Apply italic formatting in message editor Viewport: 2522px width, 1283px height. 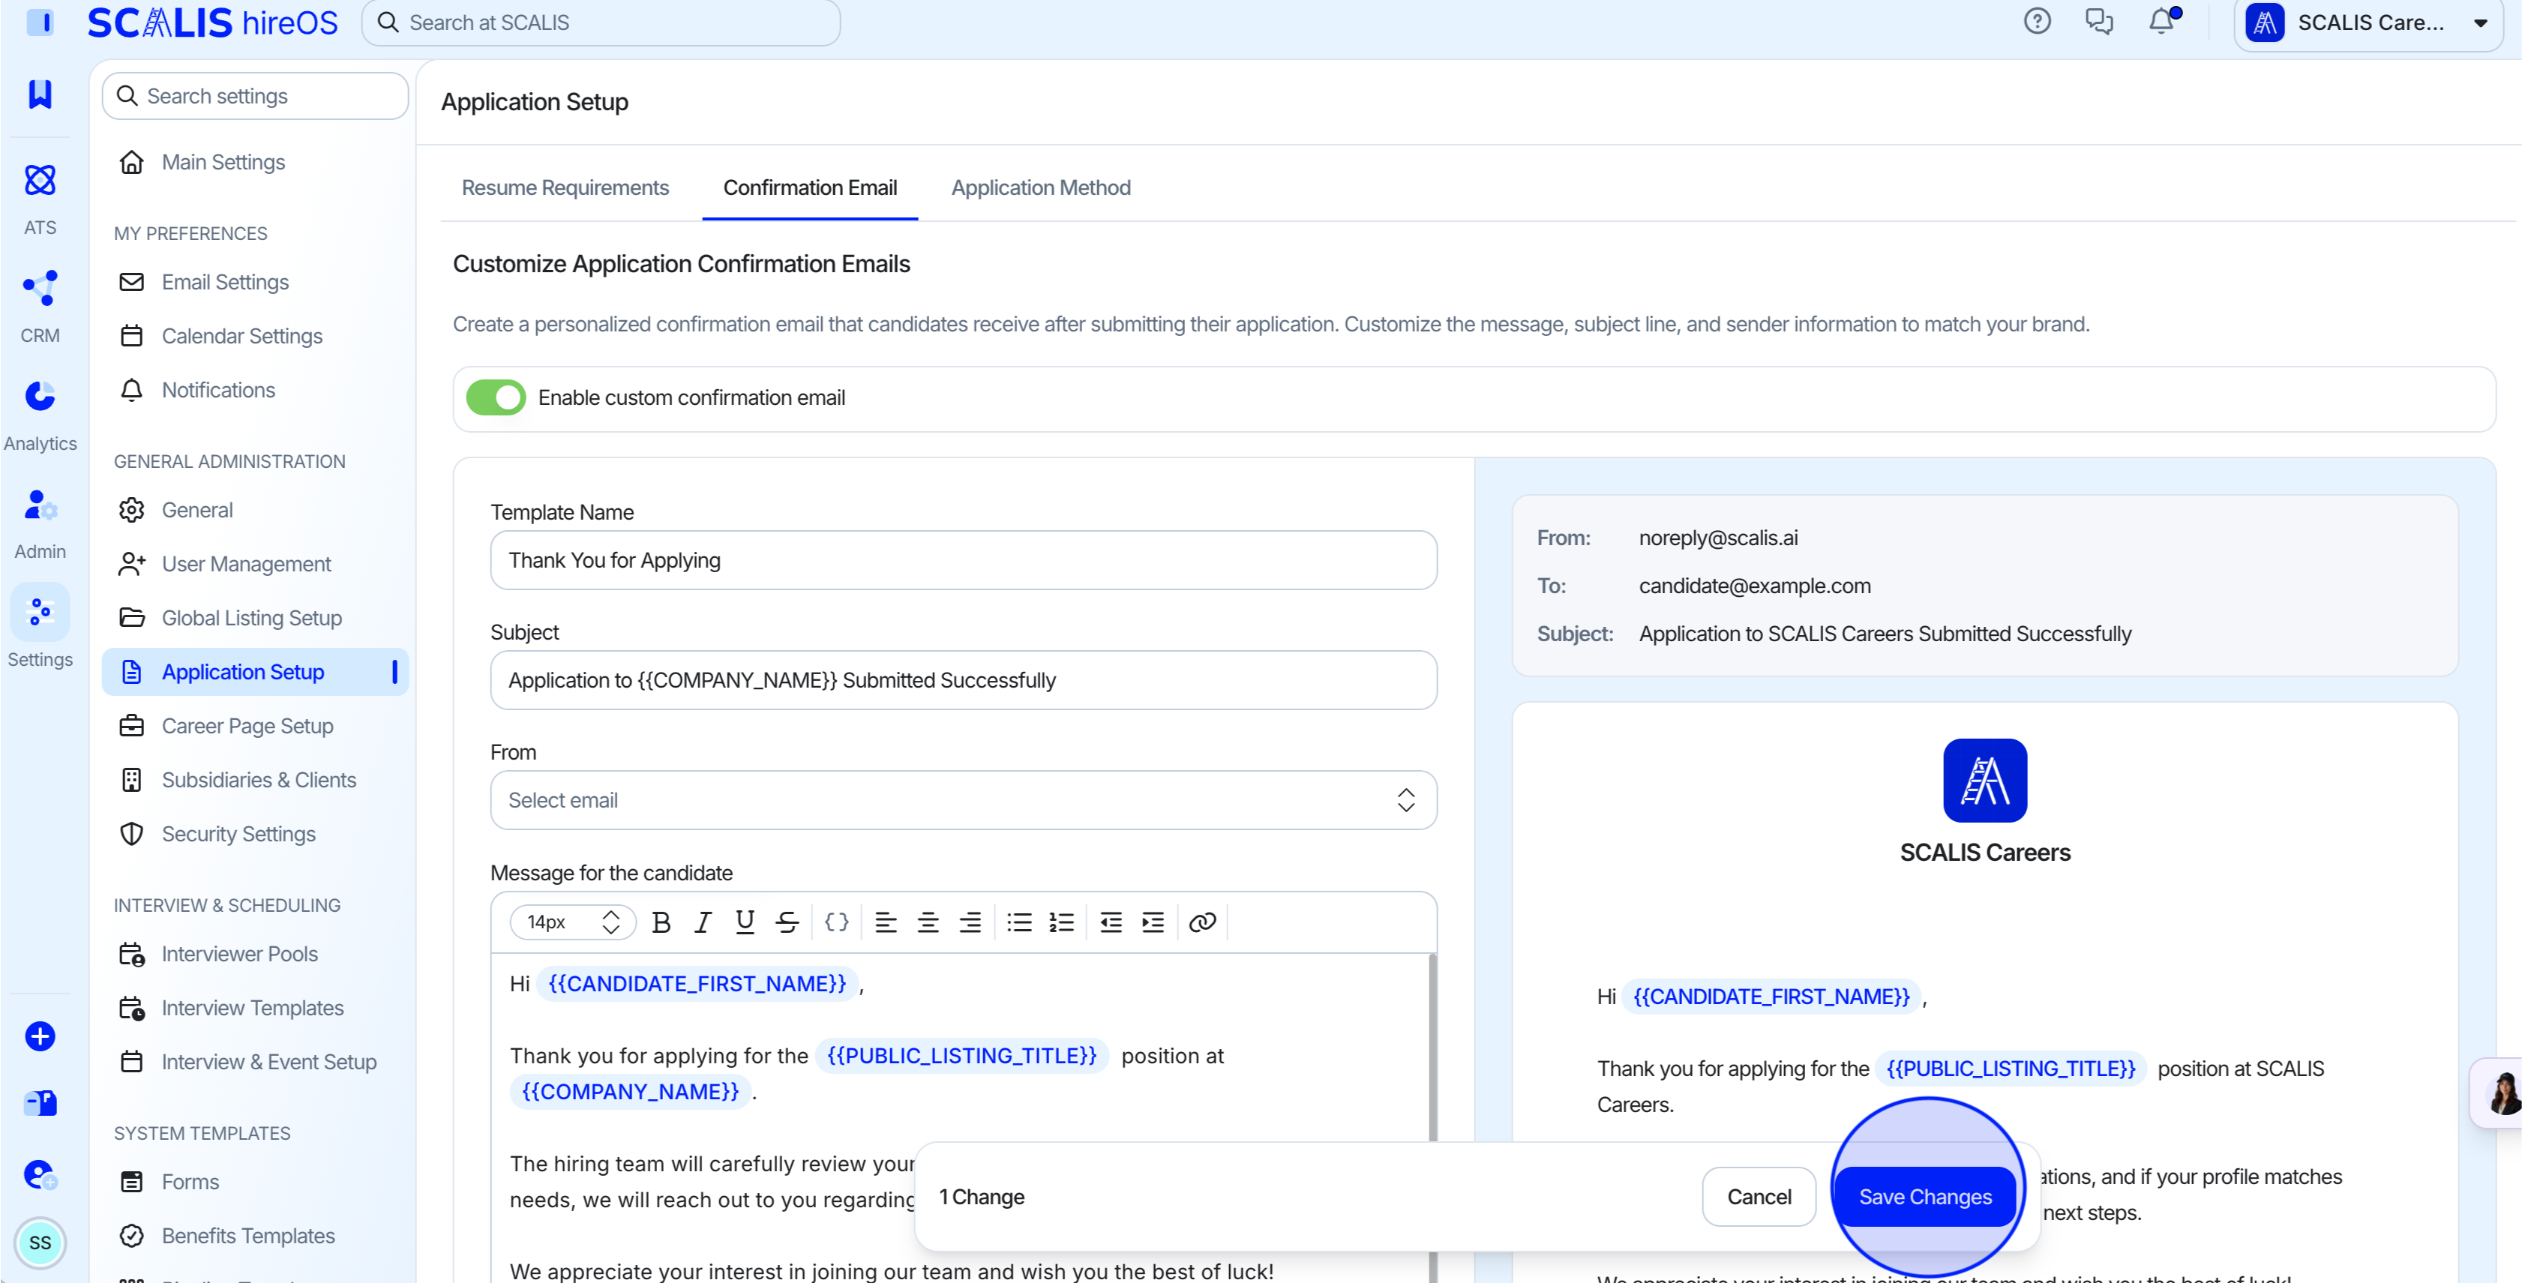point(703,922)
